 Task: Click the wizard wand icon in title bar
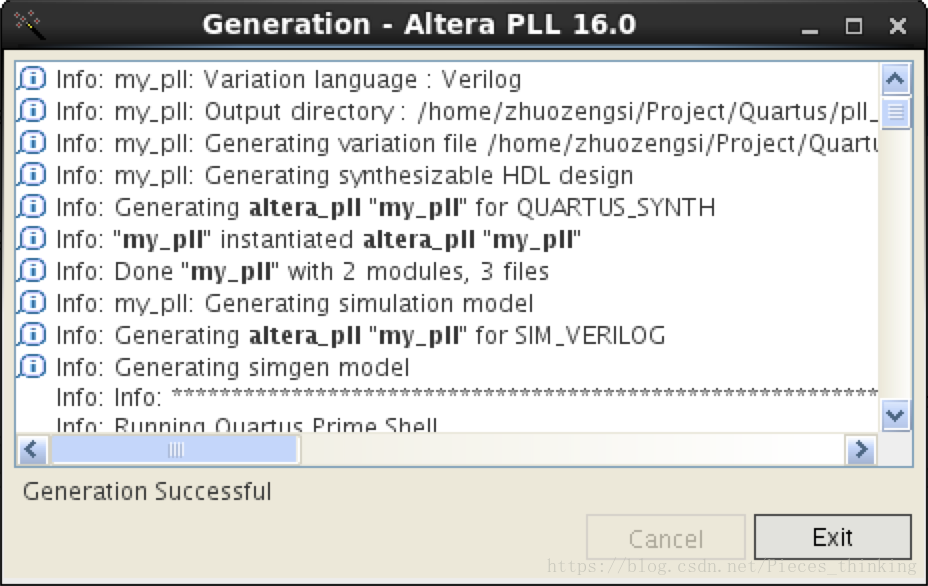28,24
